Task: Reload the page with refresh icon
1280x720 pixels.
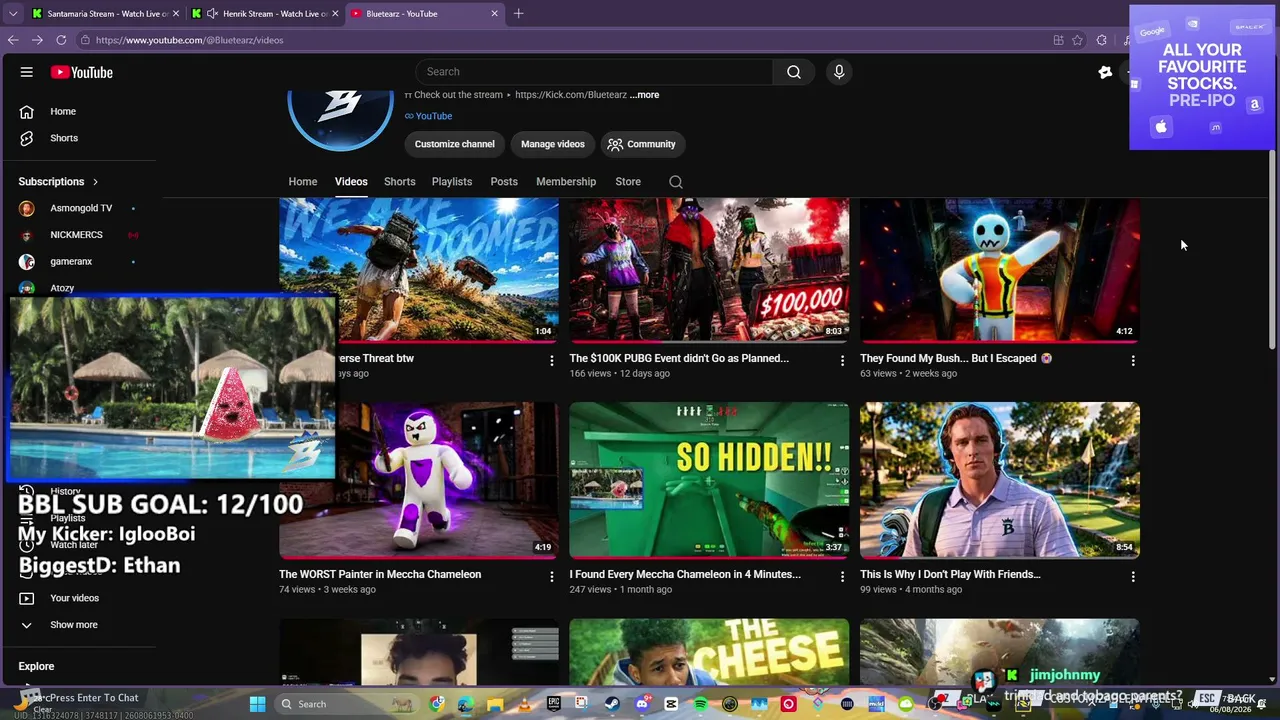Action: [61, 40]
